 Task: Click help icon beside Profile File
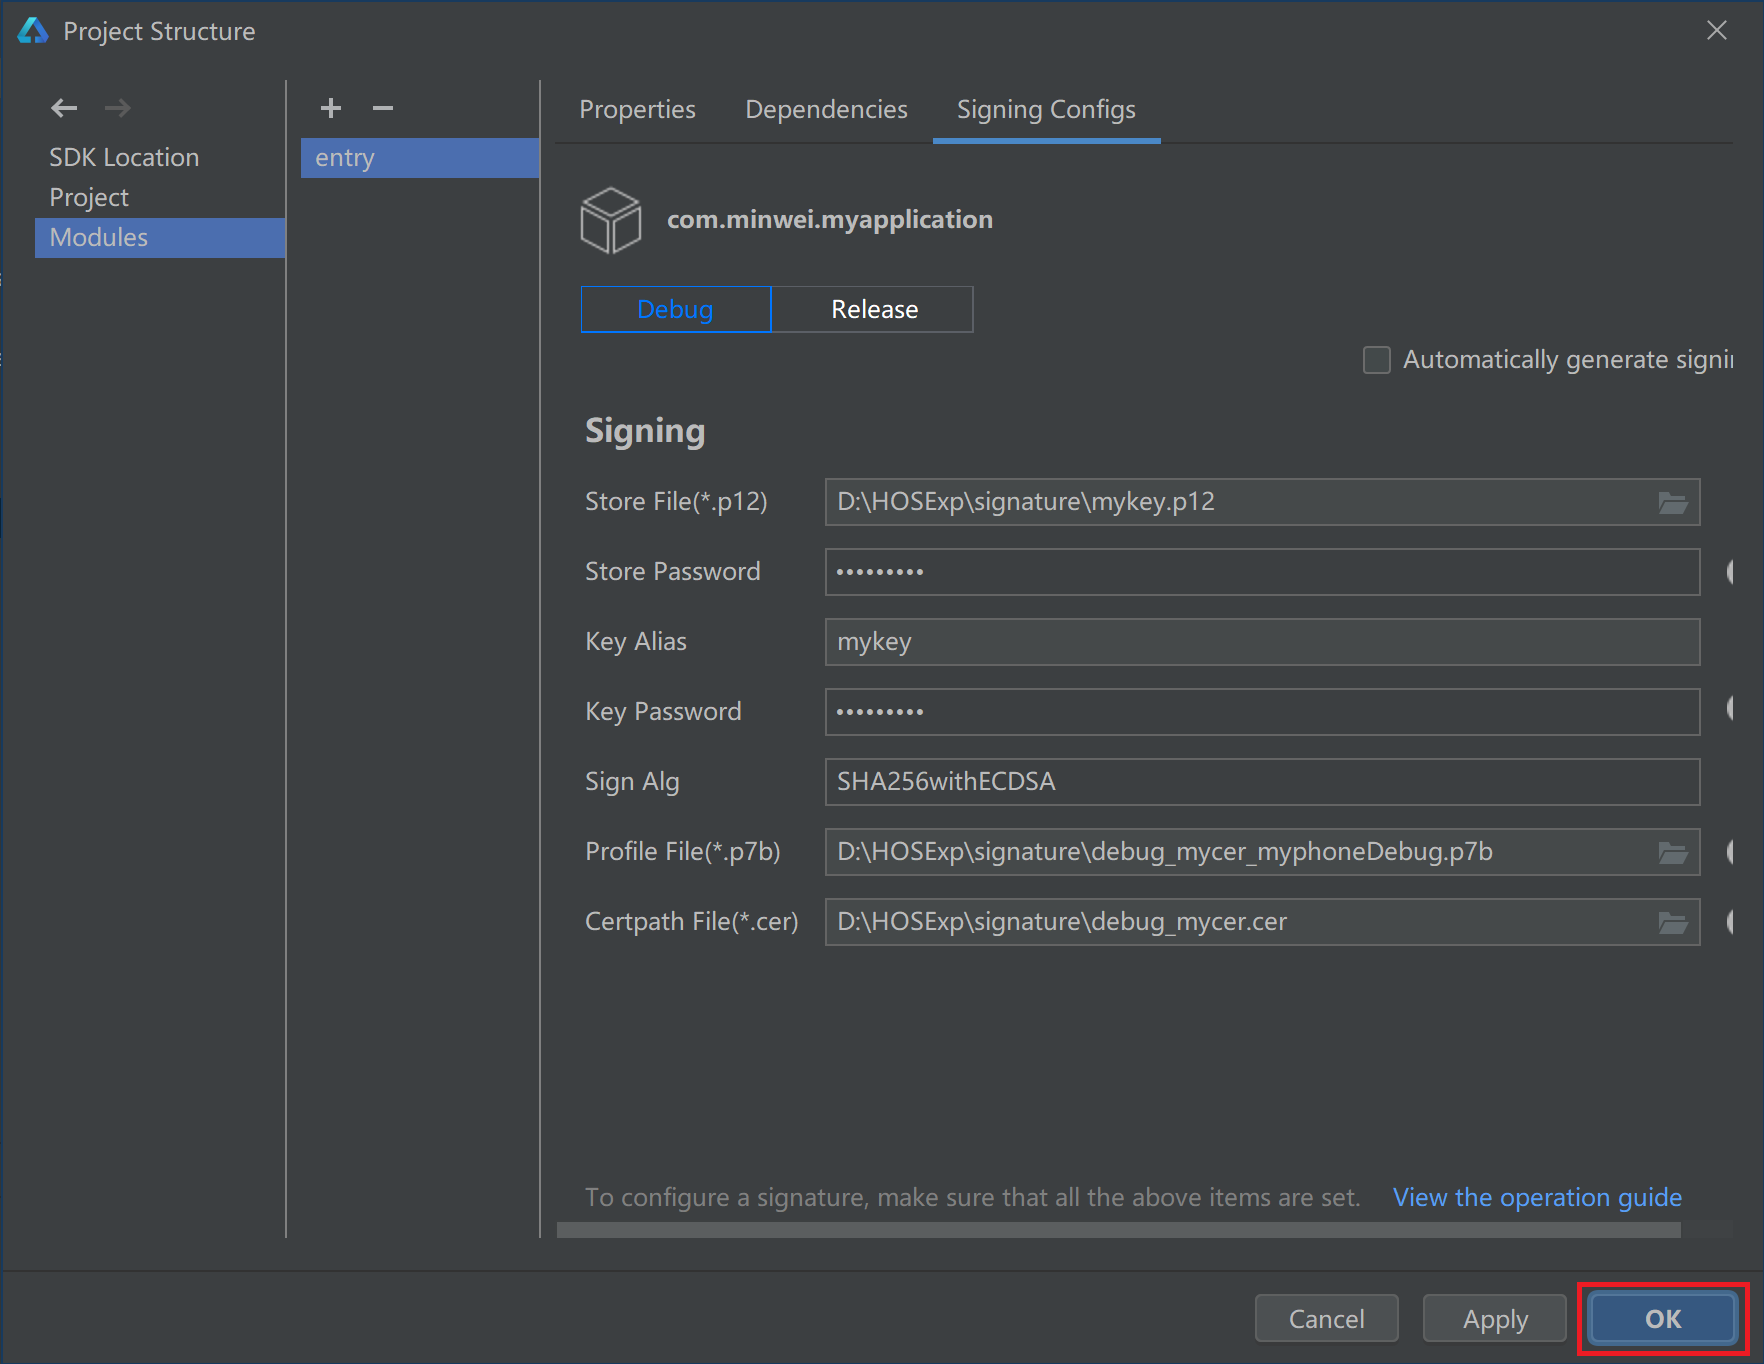[x=1729, y=852]
